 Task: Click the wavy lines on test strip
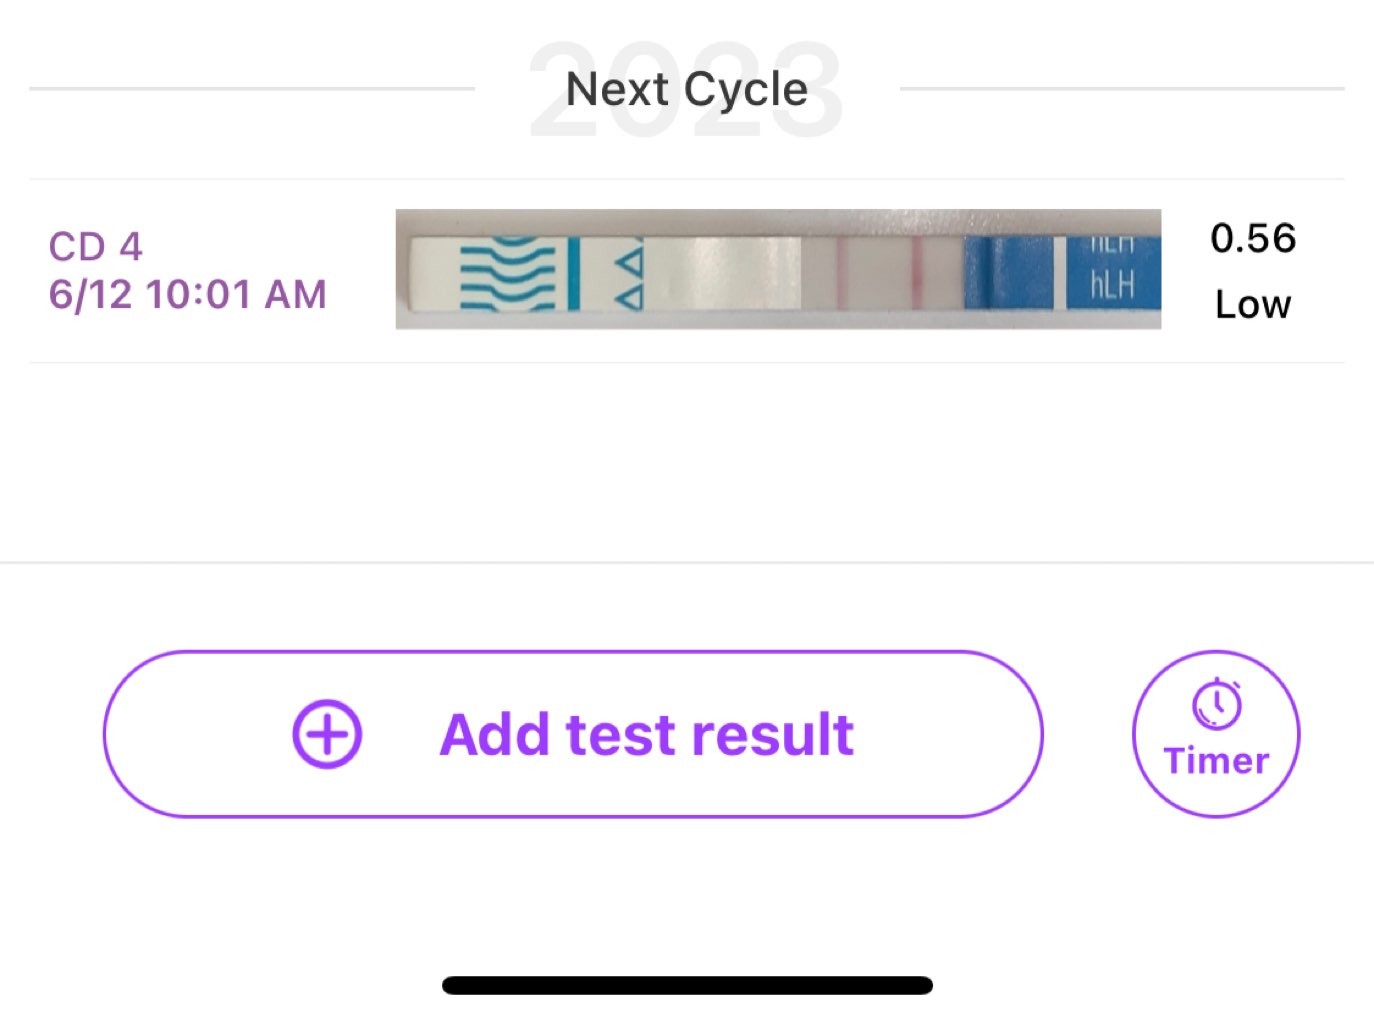(x=507, y=272)
